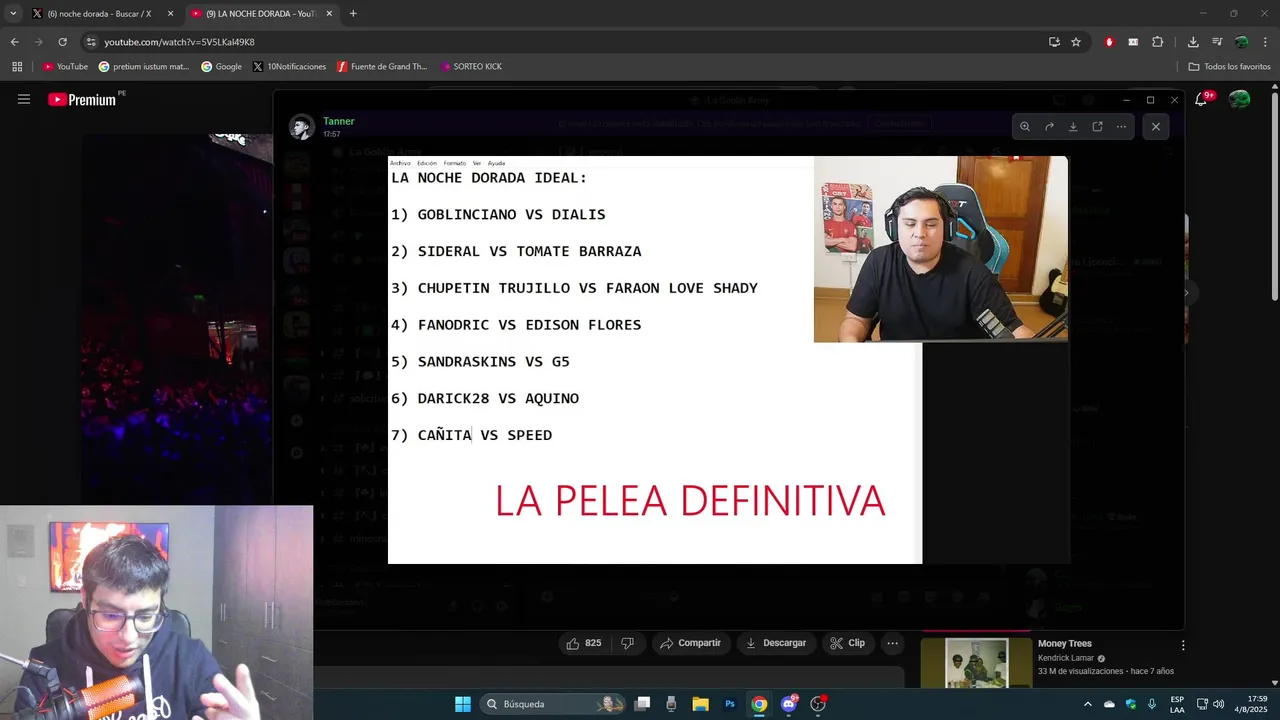
Task: Open Google bookmark
Action: 221,67
